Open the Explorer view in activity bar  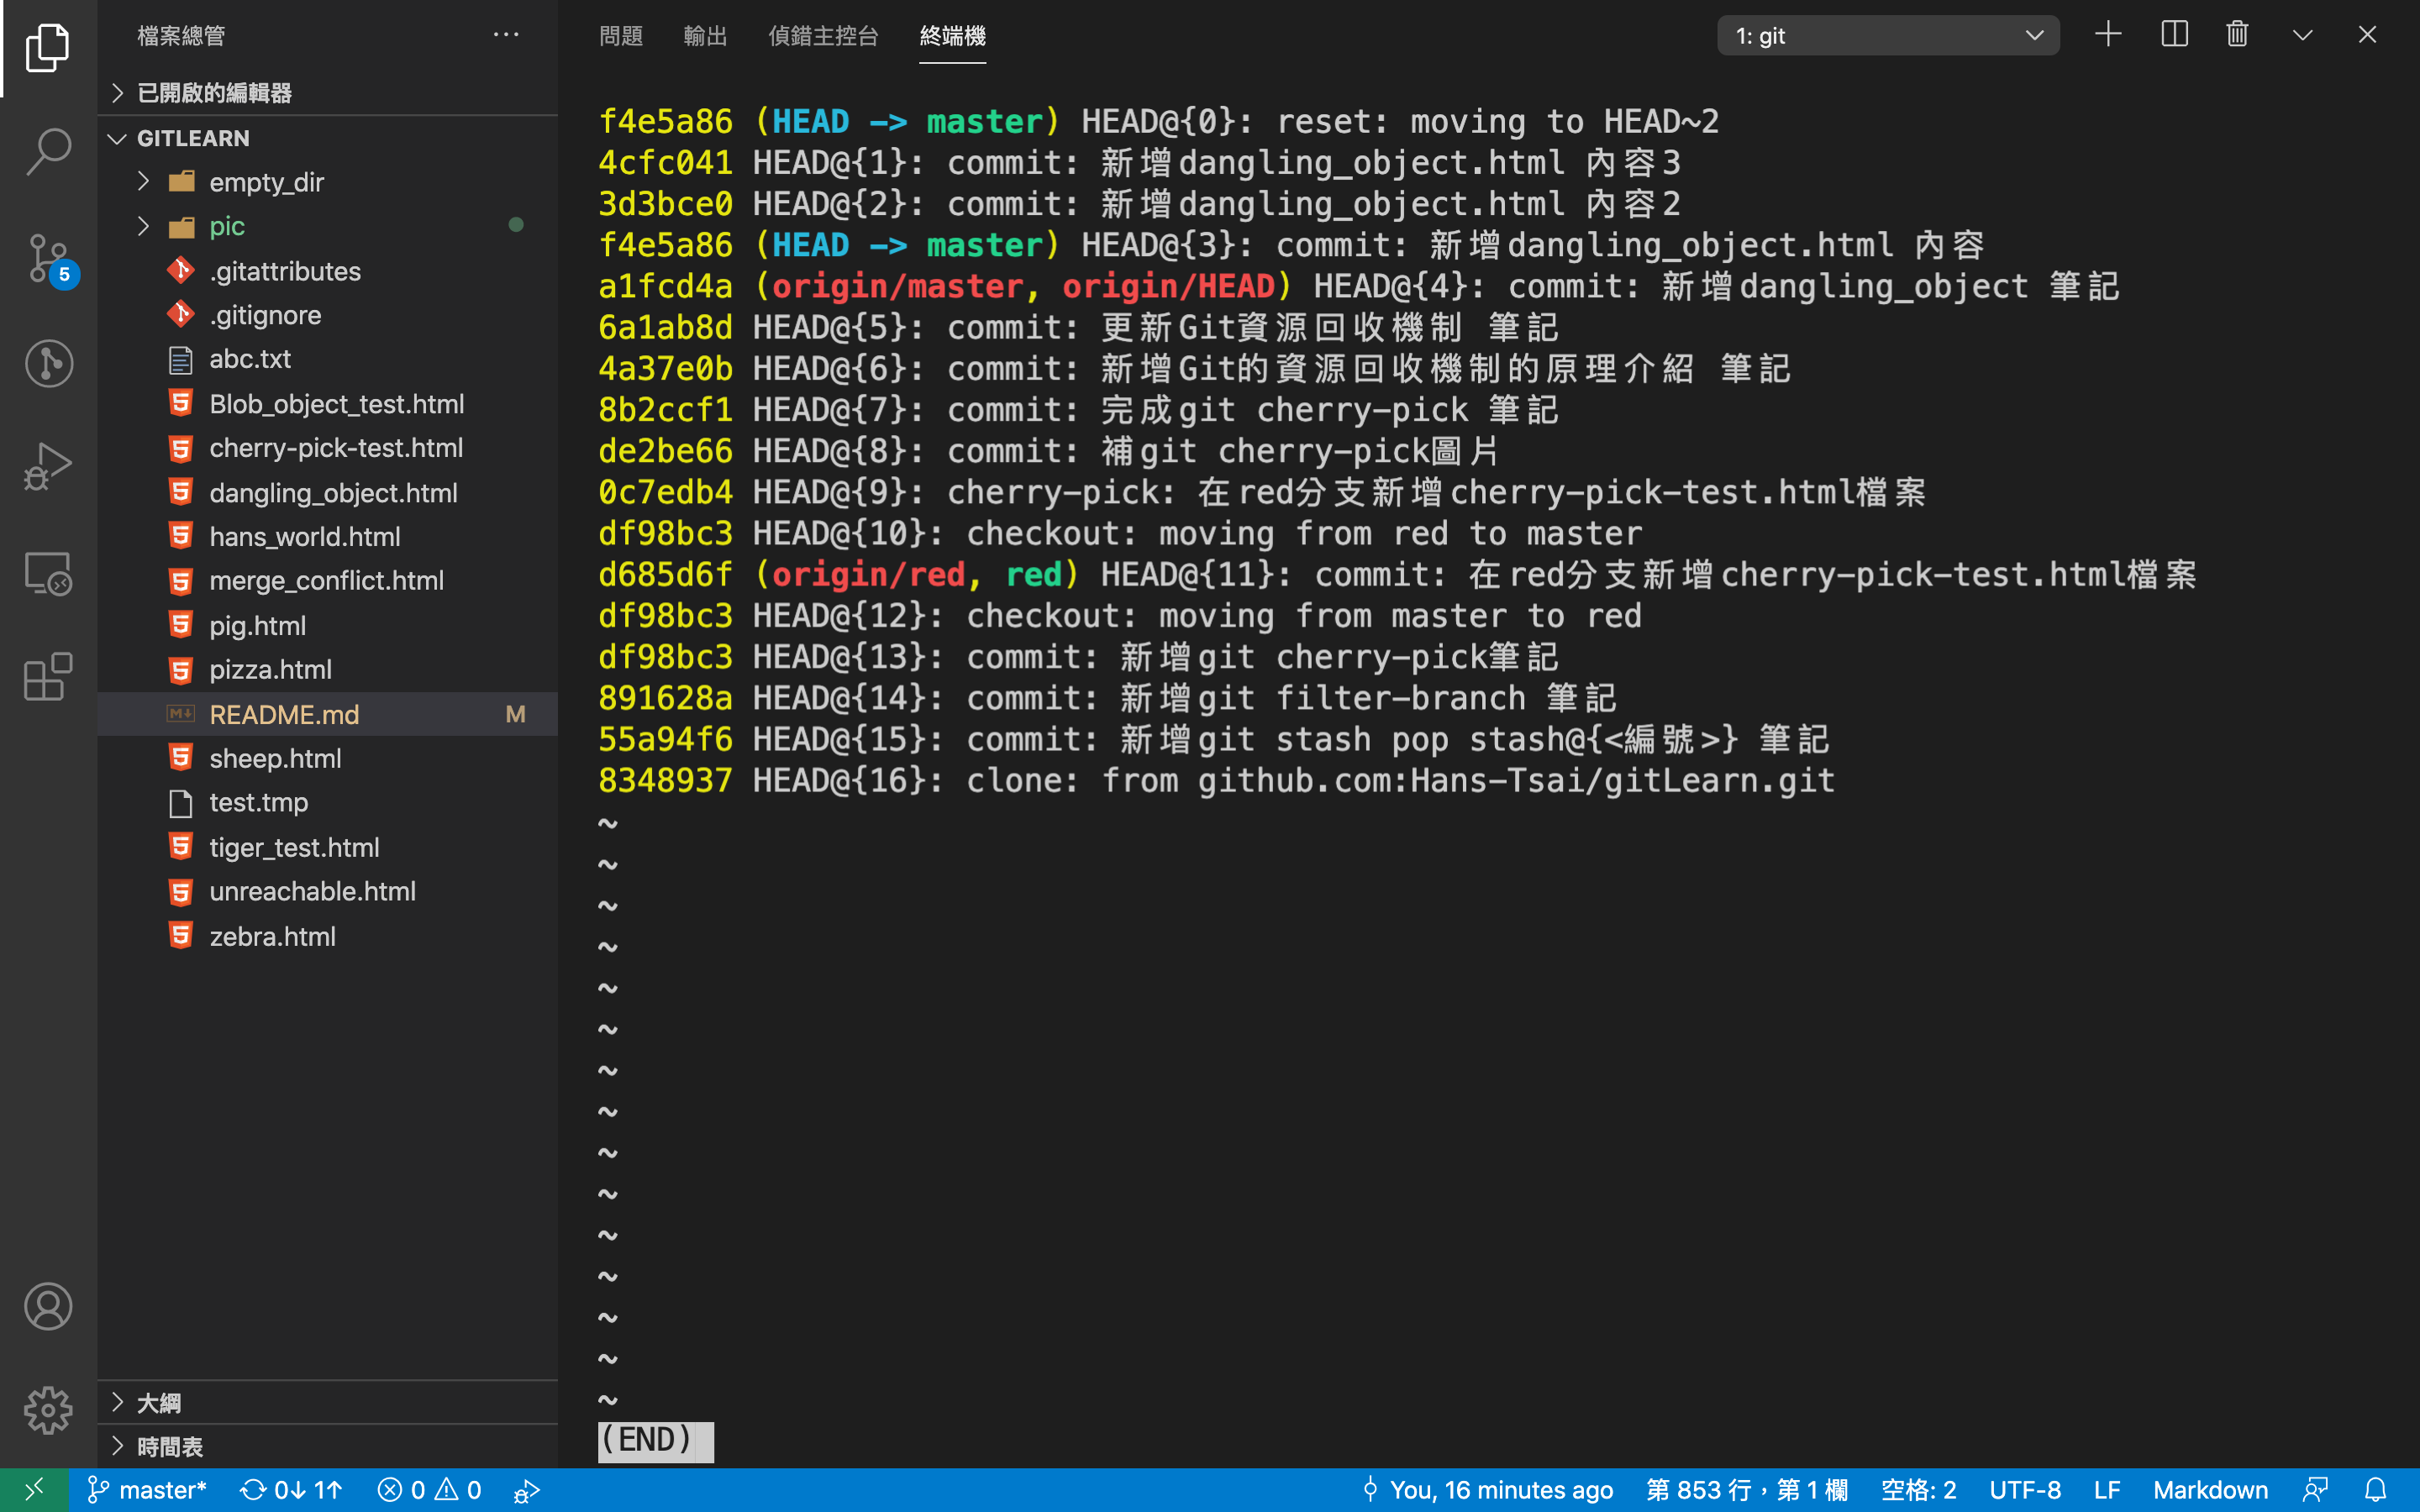(x=48, y=48)
